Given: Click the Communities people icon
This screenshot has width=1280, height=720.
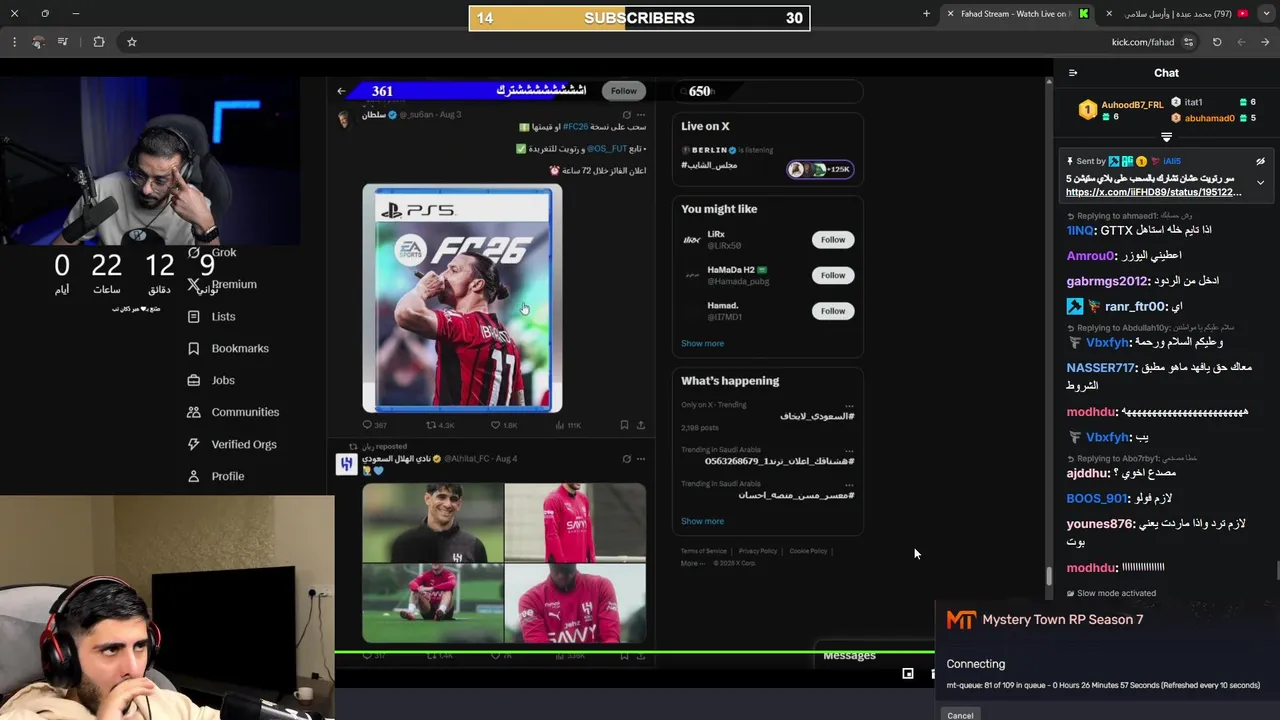Looking at the screenshot, I should 194,413.
